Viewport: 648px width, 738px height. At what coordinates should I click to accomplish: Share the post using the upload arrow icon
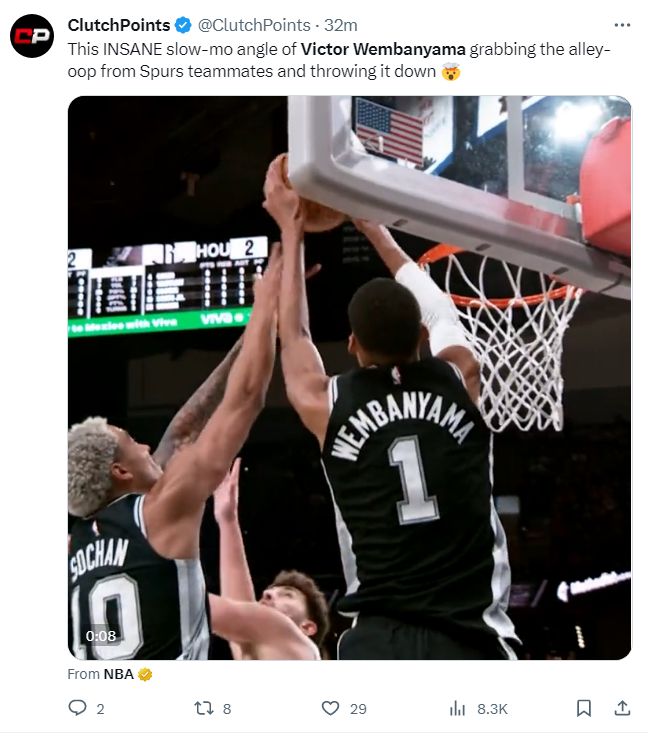[x=621, y=708]
